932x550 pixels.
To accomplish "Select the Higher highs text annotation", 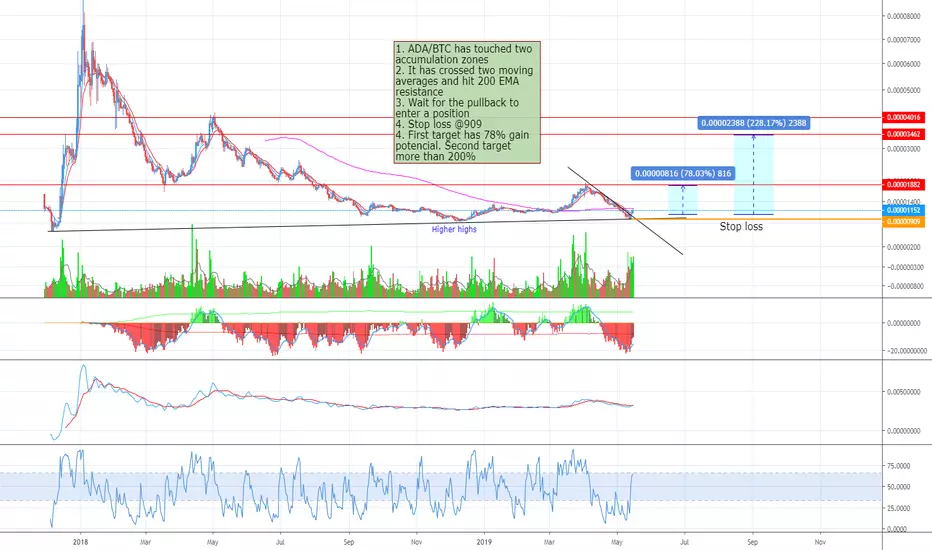I will click(x=454, y=230).
